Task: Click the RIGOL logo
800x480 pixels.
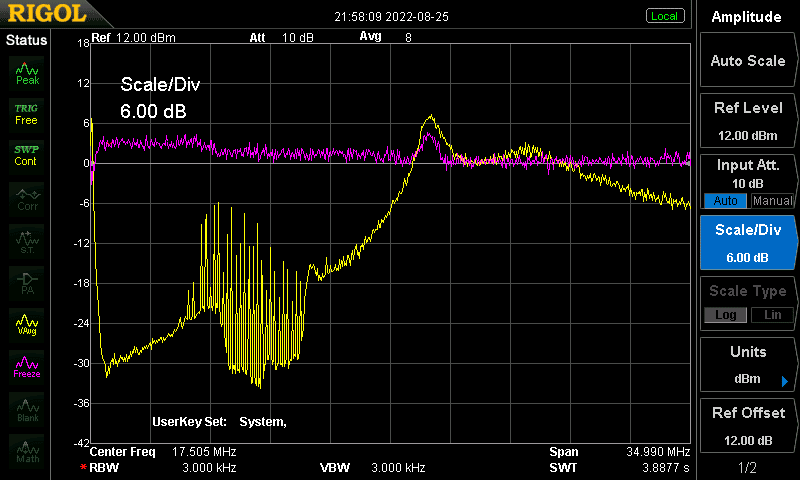Action: [47, 13]
